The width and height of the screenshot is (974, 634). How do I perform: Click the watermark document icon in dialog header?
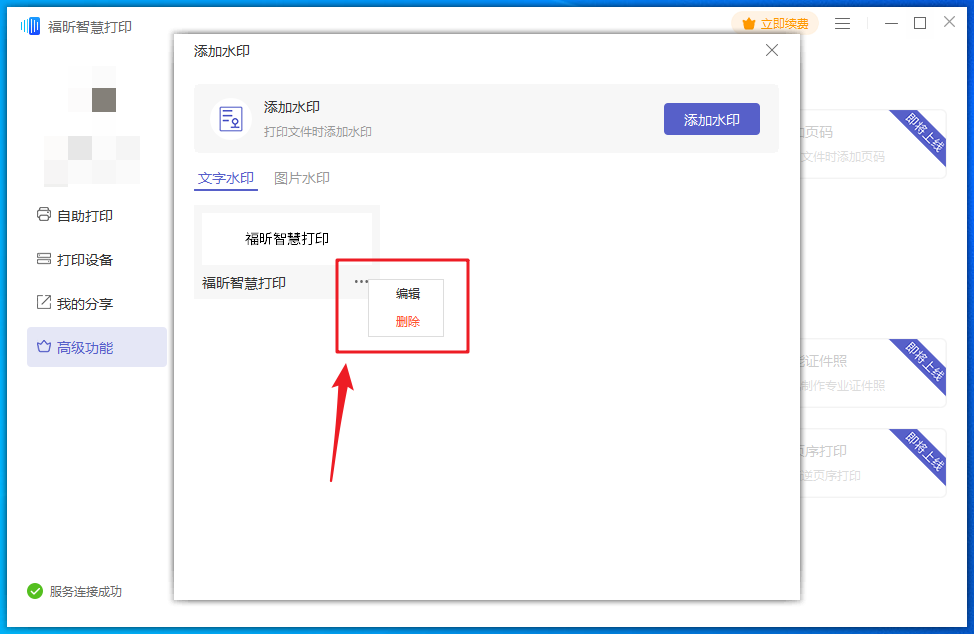[x=231, y=118]
